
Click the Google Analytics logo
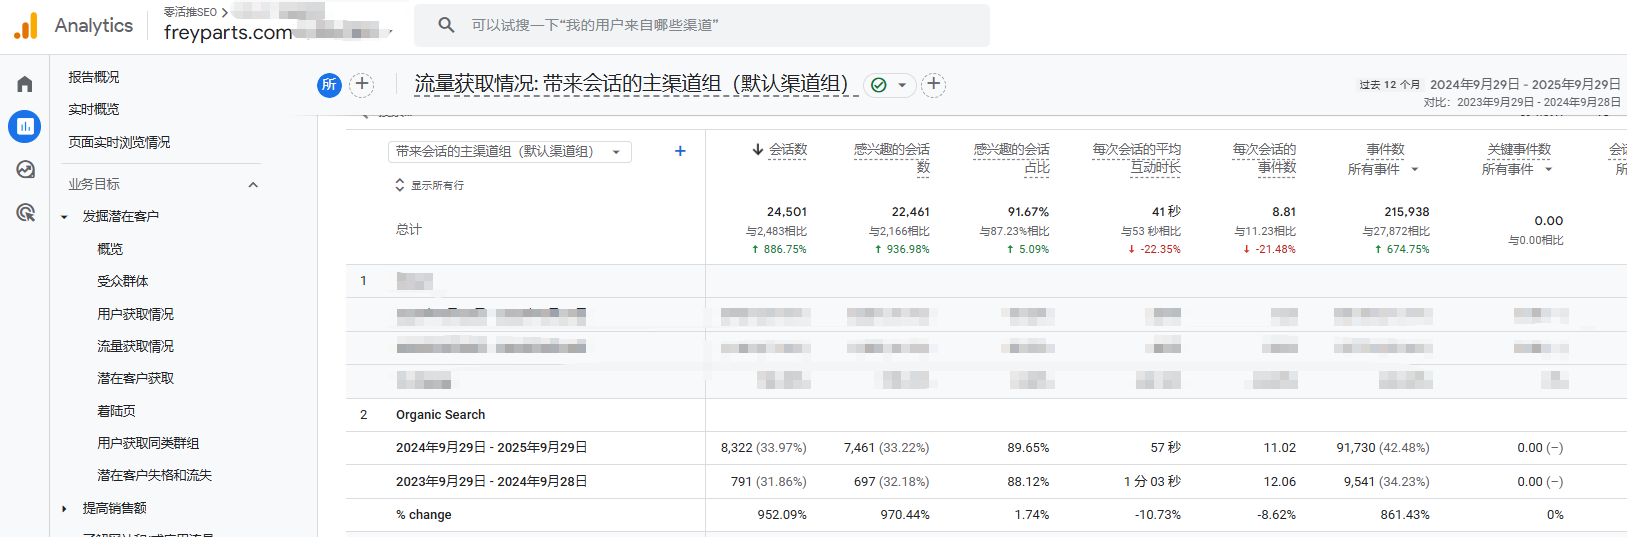point(26,26)
